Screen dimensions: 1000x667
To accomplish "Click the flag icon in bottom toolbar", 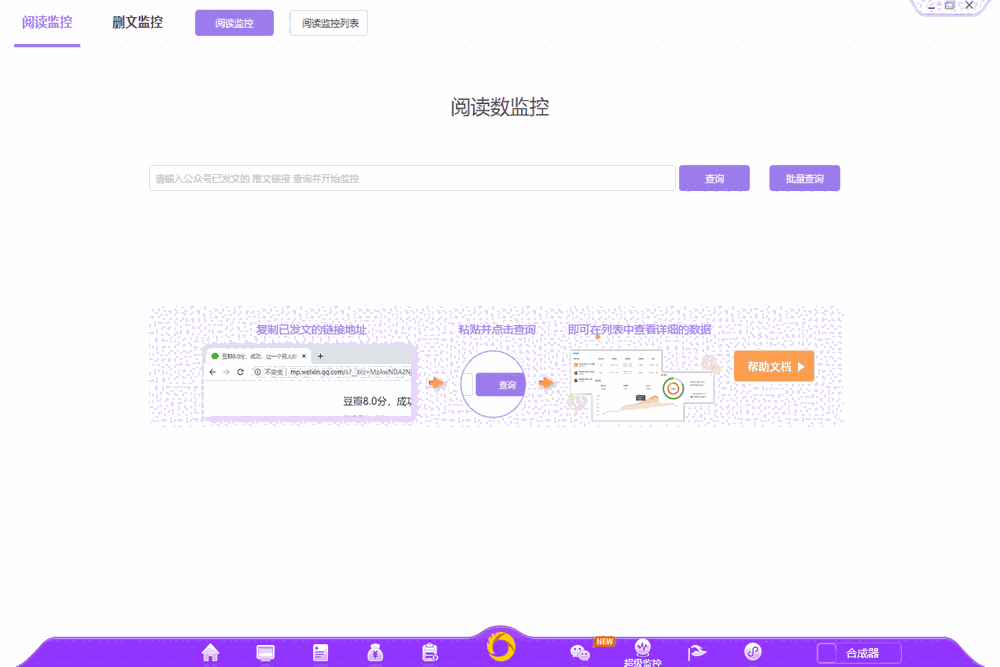I will pyautogui.click(x=697, y=651).
